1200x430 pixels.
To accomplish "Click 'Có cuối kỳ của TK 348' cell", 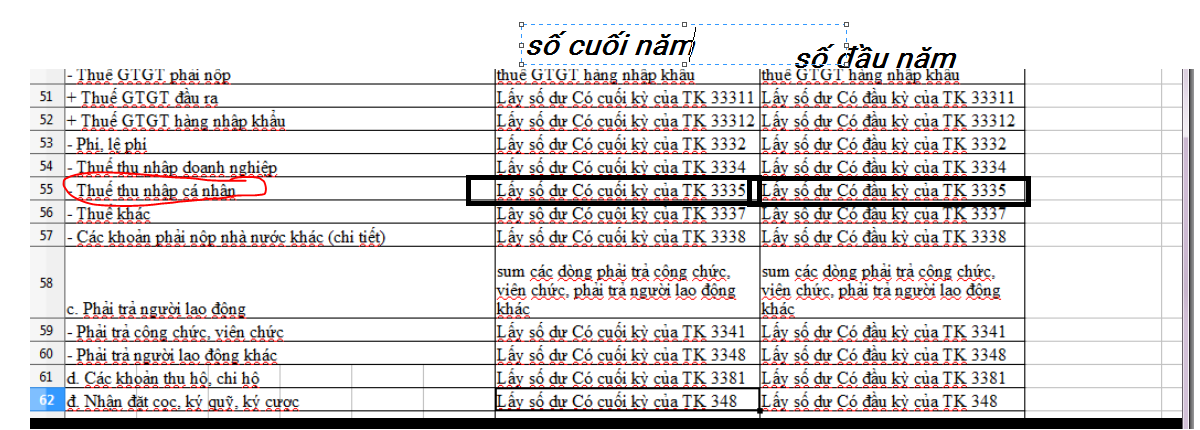I will click(627, 400).
